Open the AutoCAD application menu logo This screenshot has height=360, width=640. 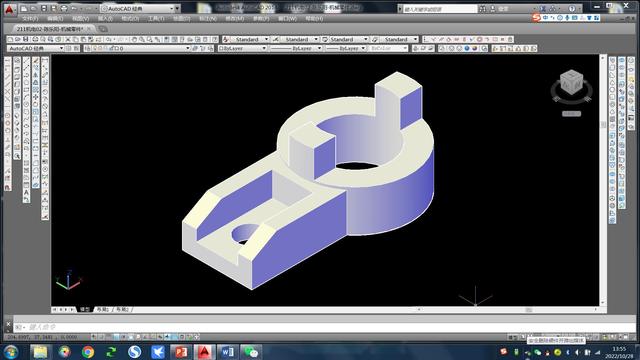9,9
